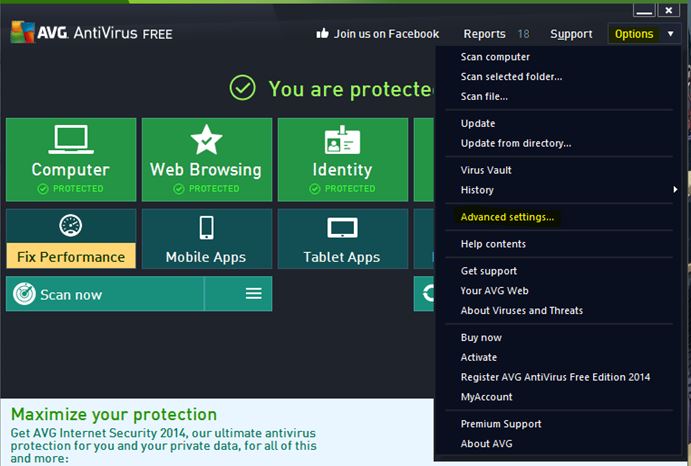This screenshot has height=466, width=691.
Task: Choose Scan selected folder... menu item
Action: (x=511, y=77)
